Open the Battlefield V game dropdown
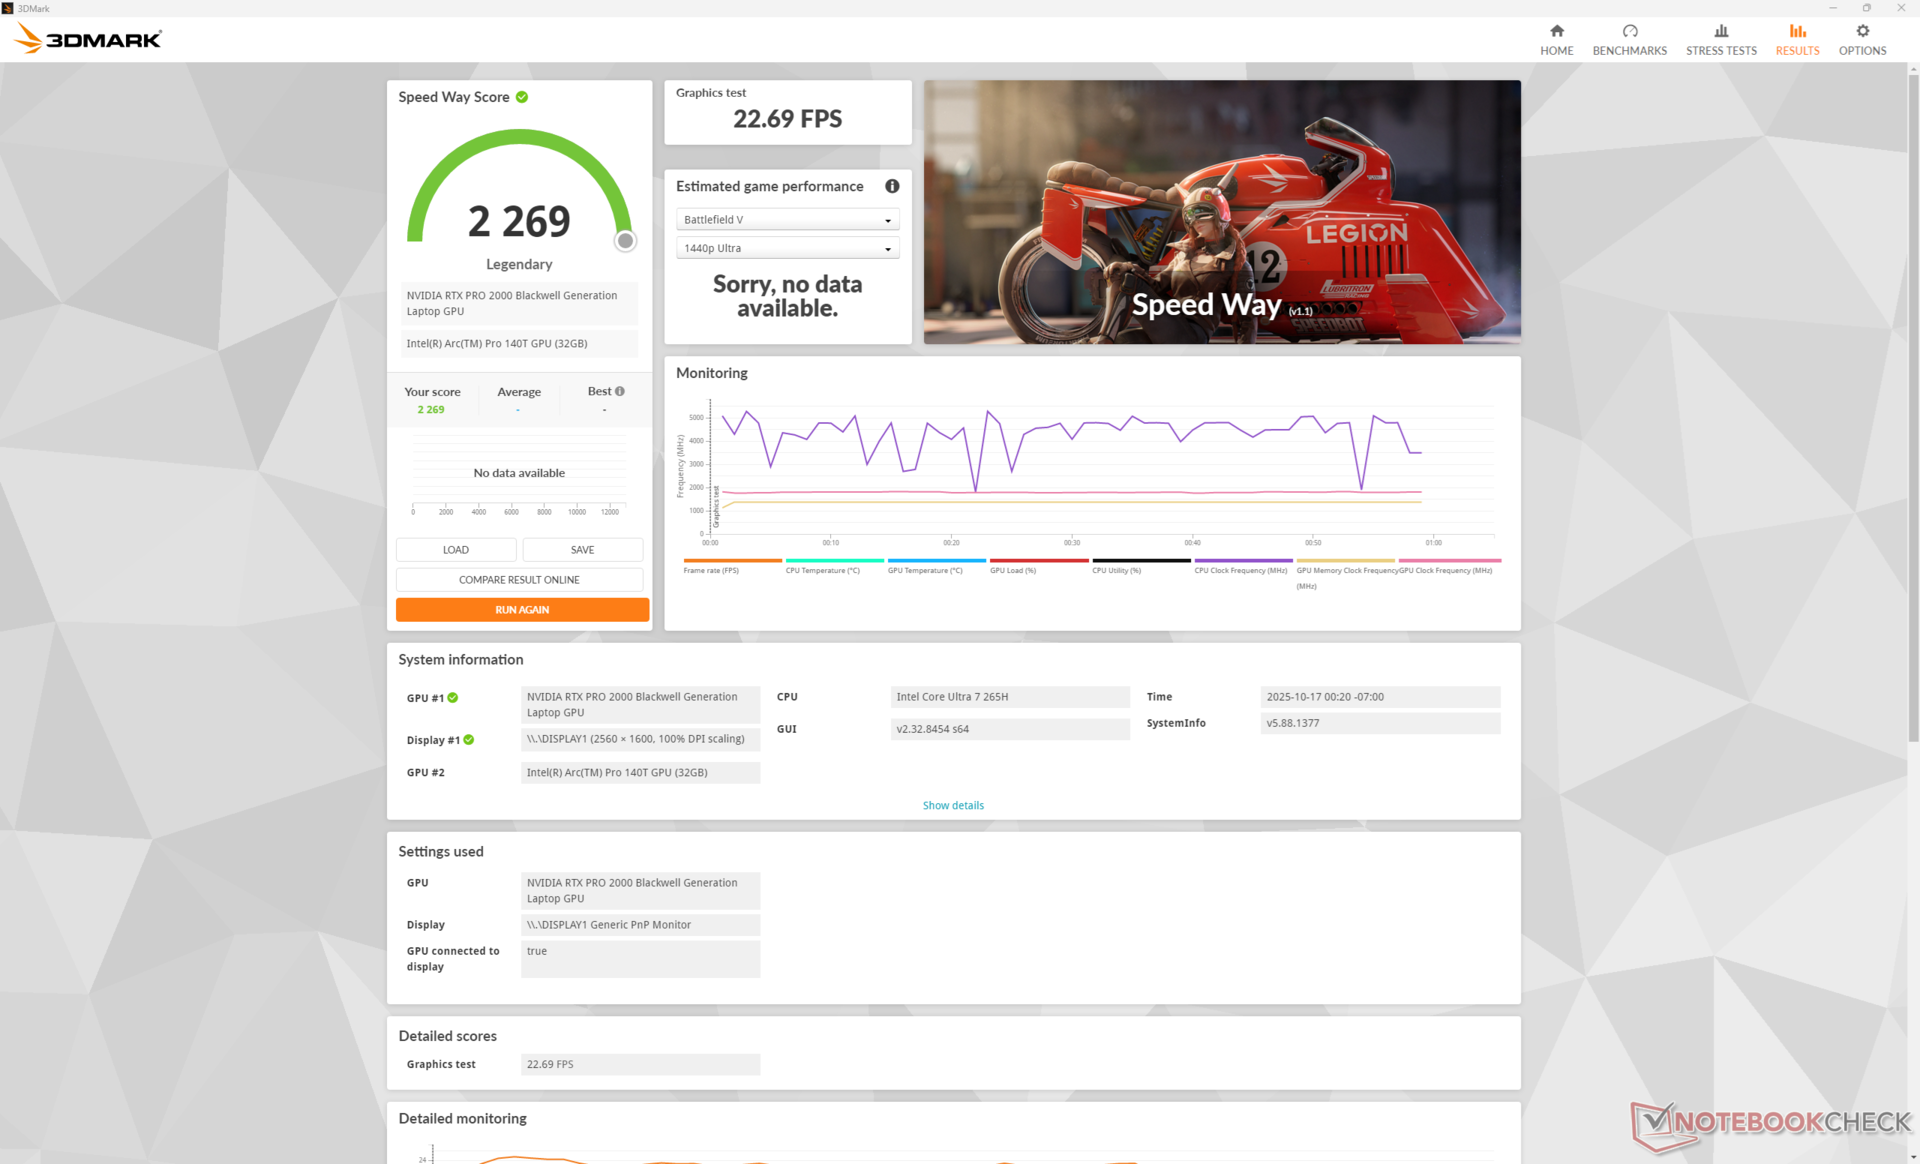1920x1164 pixels. click(x=787, y=220)
